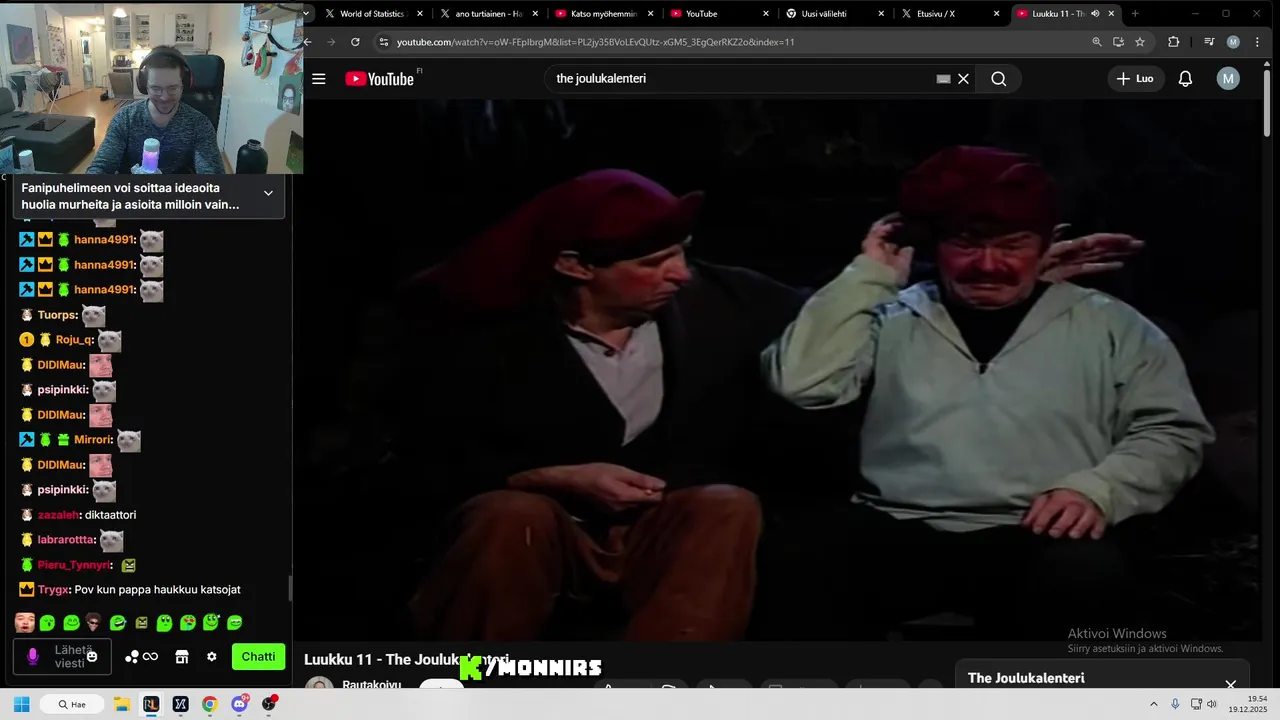Open chat settings gear
The image size is (1280, 720).
[211, 657]
